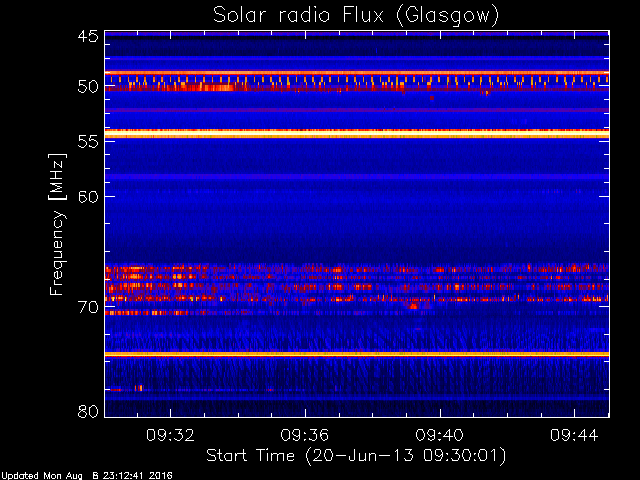Click the frequency tick label '80'
The image size is (640, 480).
click(88, 411)
